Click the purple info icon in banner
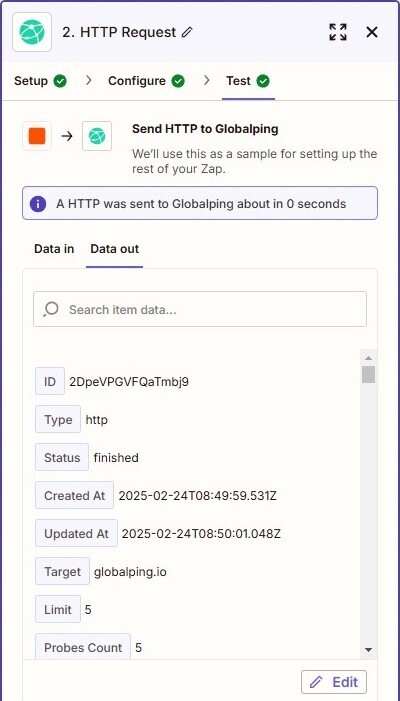The width and height of the screenshot is (400, 701). tap(38, 204)
